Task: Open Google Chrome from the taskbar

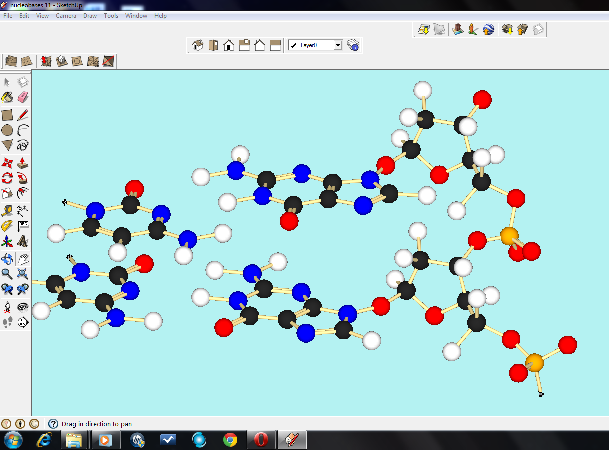Action: point(229,440)
